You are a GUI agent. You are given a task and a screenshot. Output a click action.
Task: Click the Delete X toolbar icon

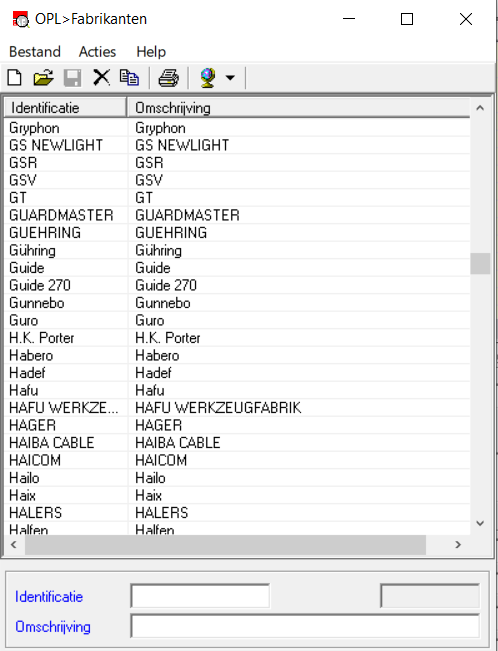tap(101, 78)
